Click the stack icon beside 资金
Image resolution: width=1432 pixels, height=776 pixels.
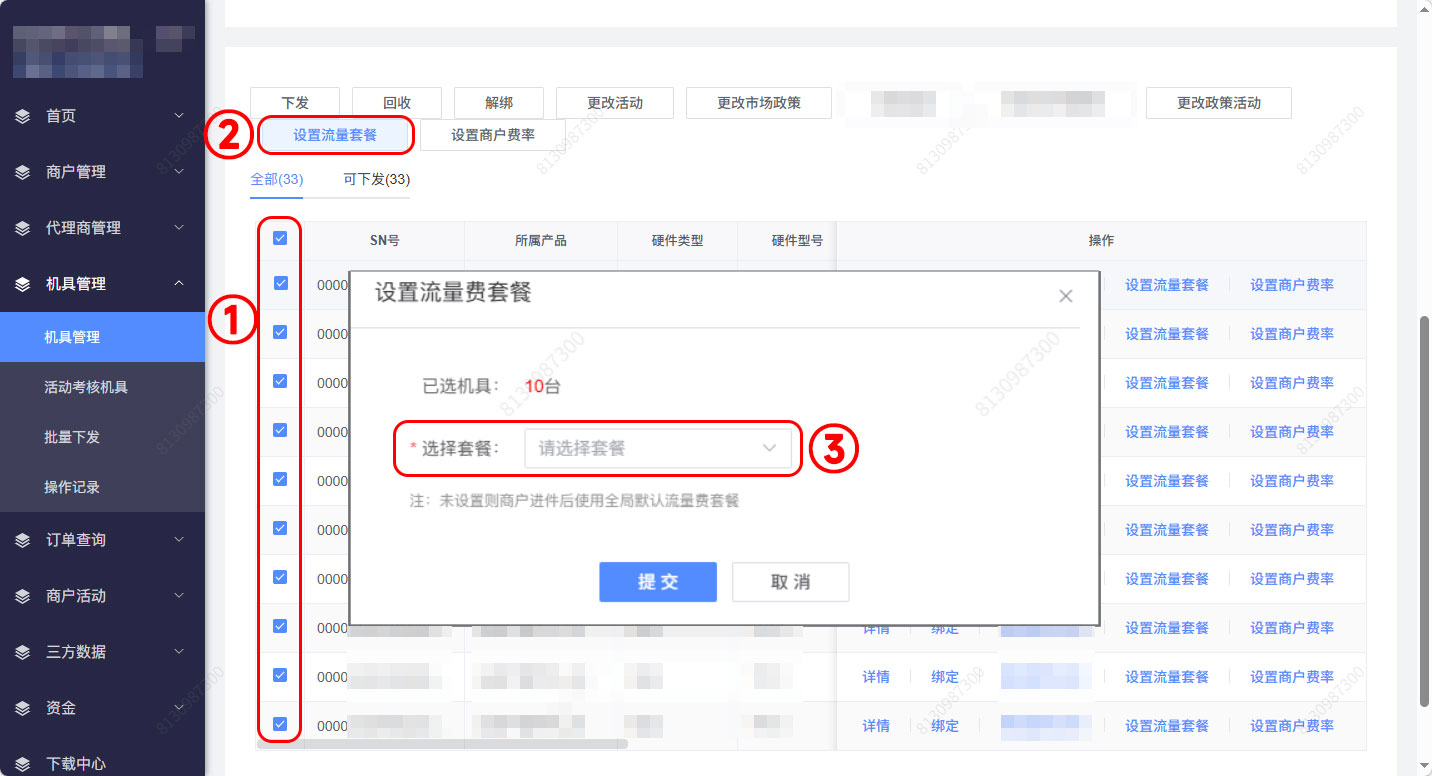click(x=23, y=708)
